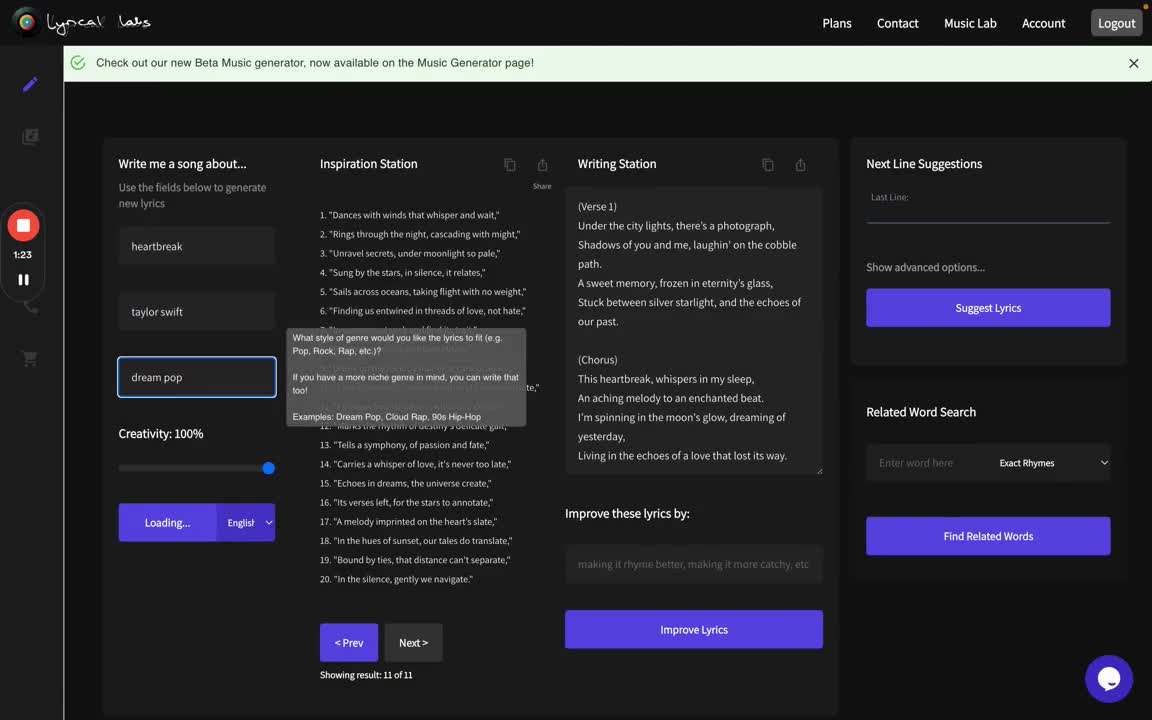The image size is (1152, 720).
Task: Stop the screen recording
Action: pos(23,225)
